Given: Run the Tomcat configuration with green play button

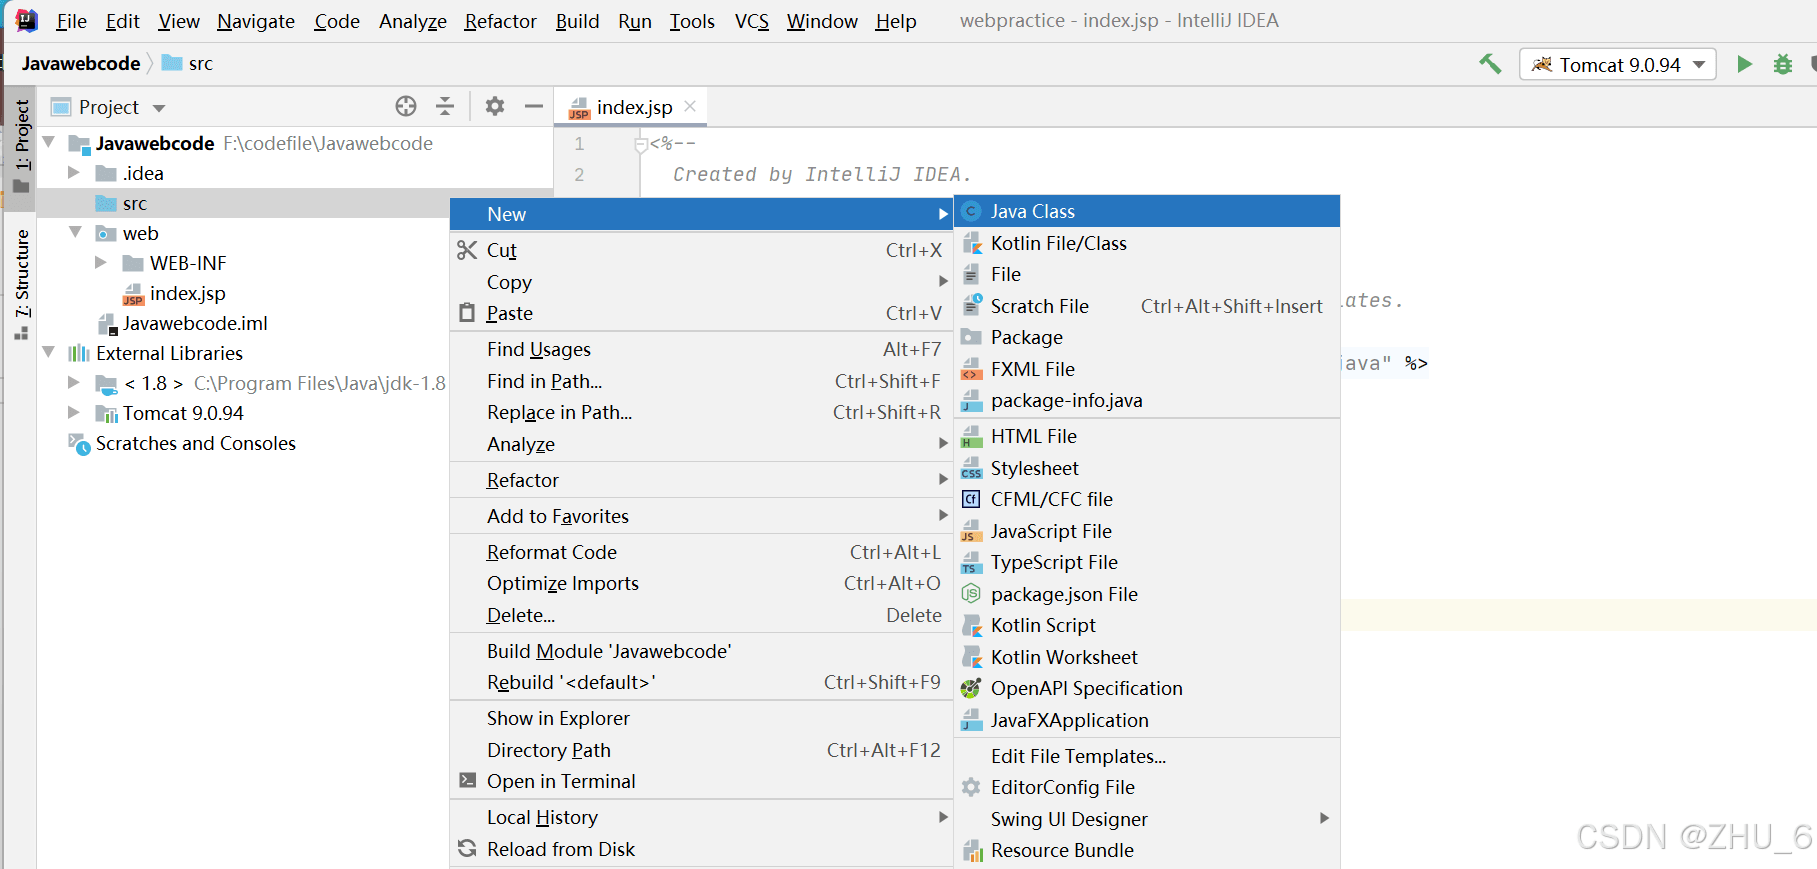Looking at the screenshot, I should click(1744, 64).
